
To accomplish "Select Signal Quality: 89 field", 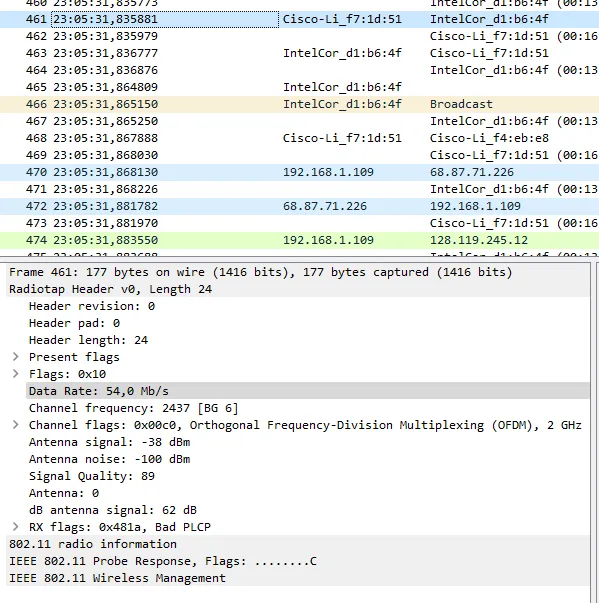I will 308,476.
